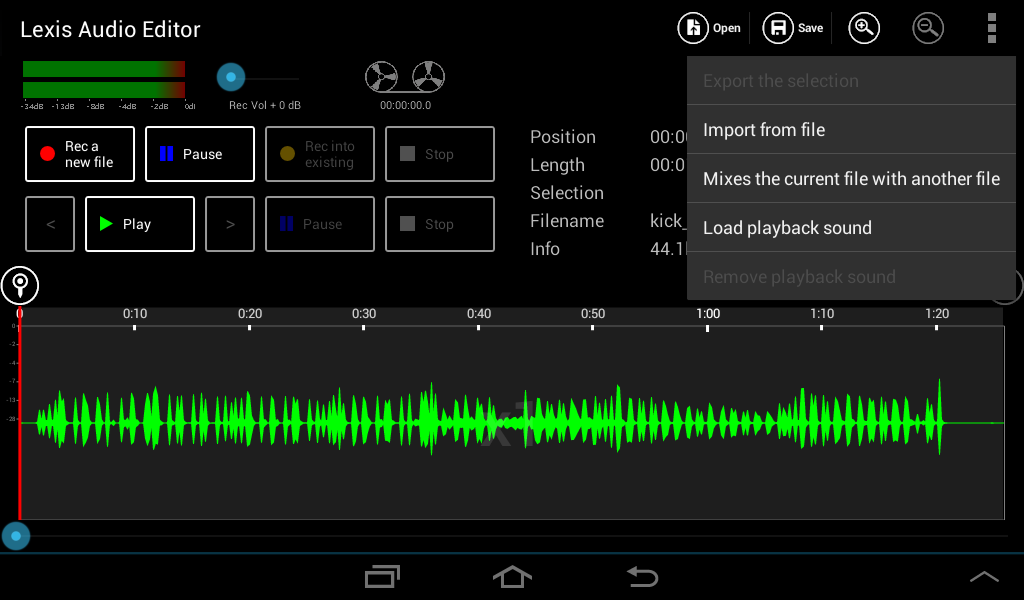
Task: Pause the recording
Action: tap(200, 154)
